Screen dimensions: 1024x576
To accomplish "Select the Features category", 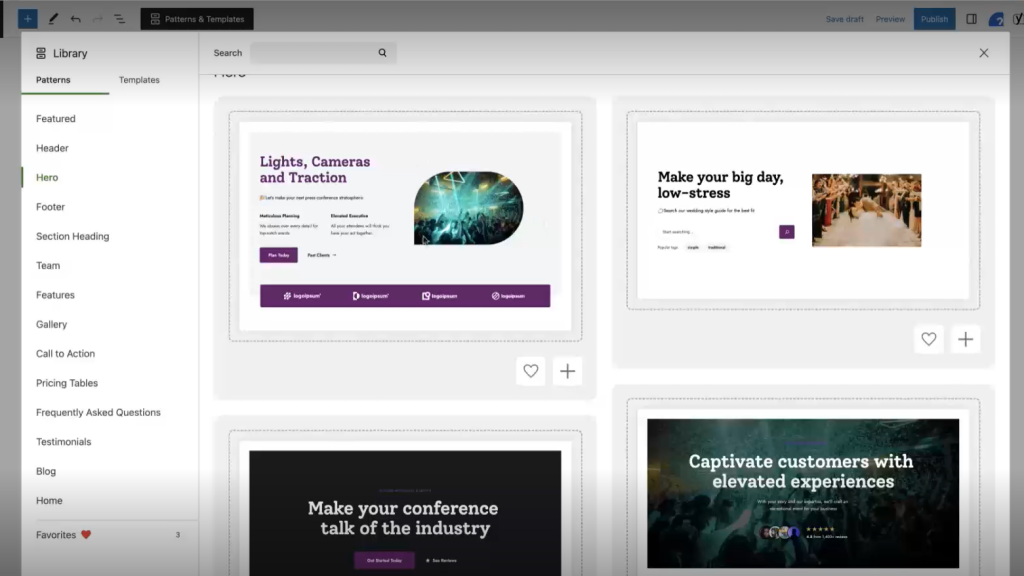I will tap(55, 295).
